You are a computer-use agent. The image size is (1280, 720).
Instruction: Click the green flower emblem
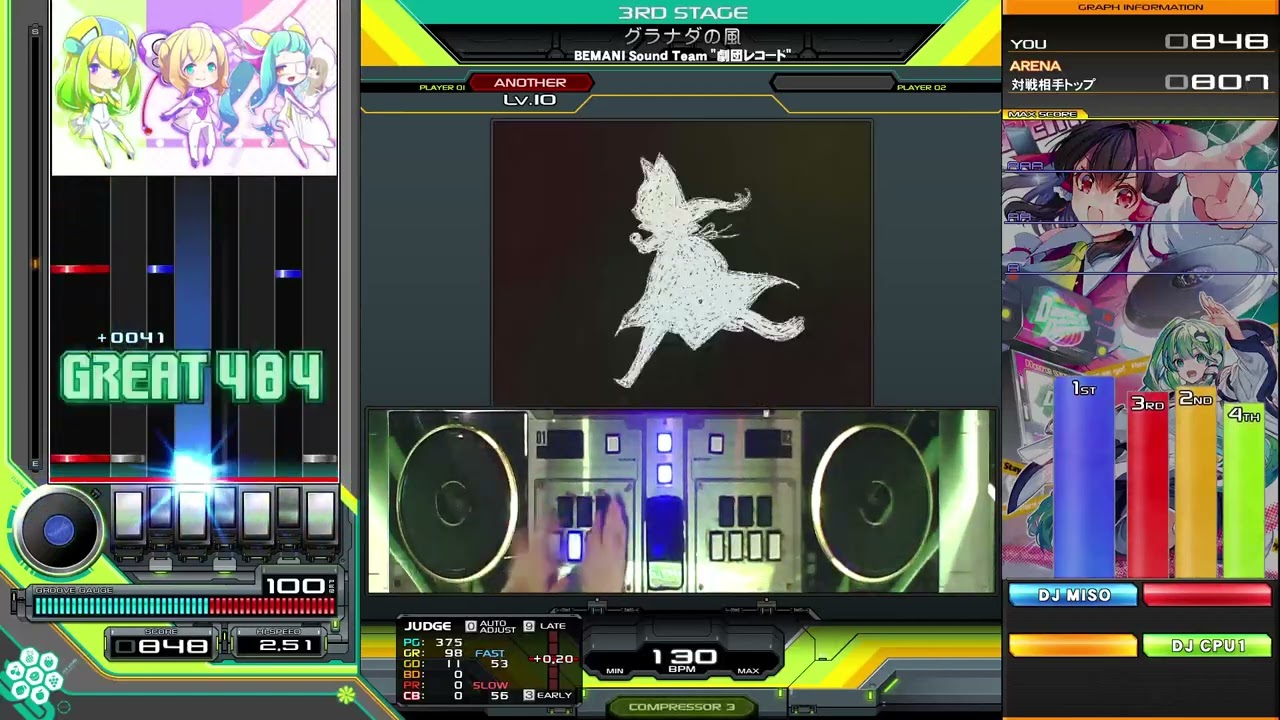[x=346, y=694]
